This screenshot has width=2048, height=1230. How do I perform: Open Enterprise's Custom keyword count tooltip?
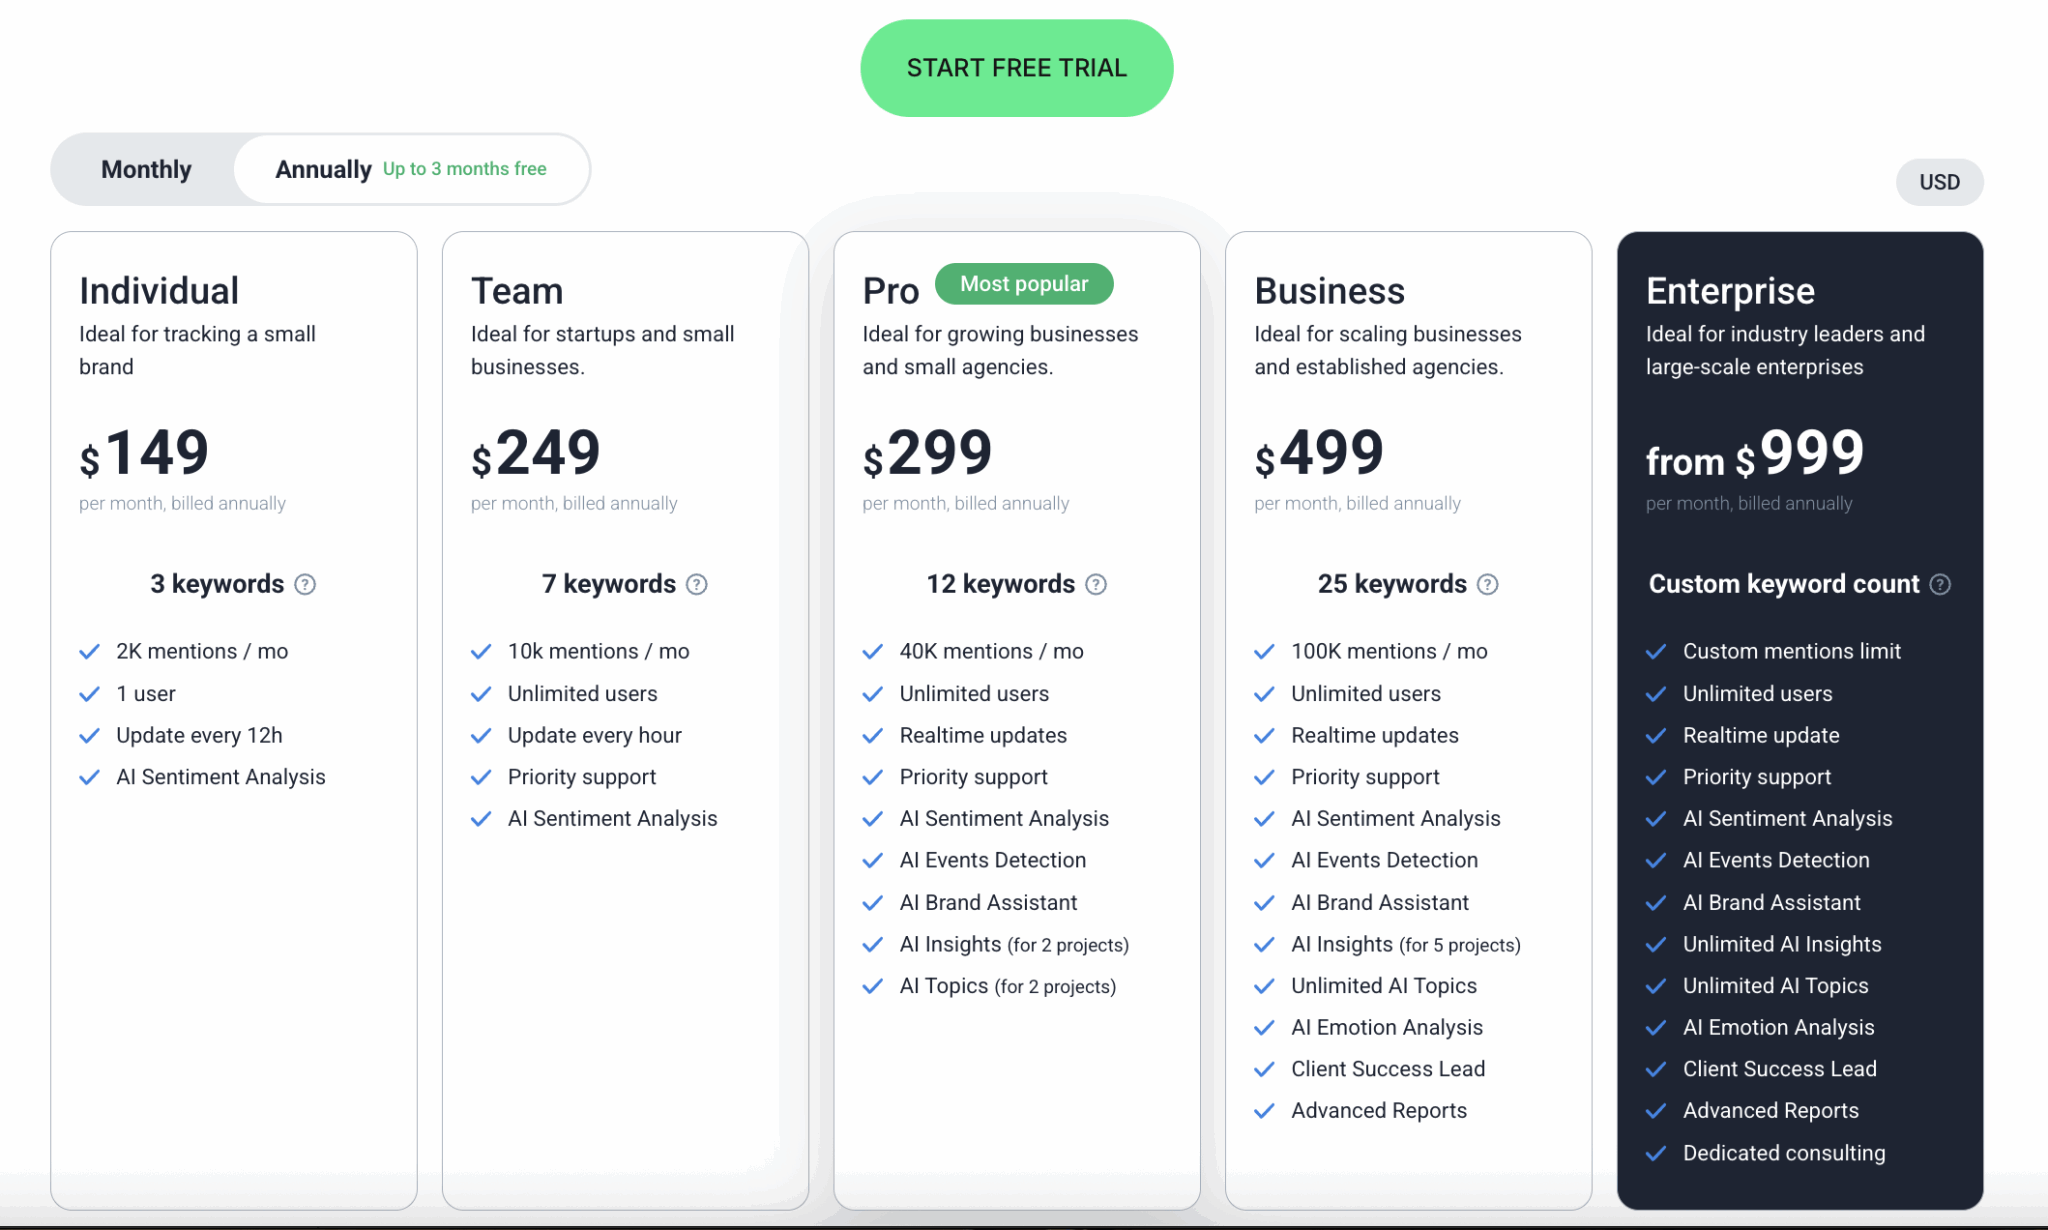coord(1941,584)
